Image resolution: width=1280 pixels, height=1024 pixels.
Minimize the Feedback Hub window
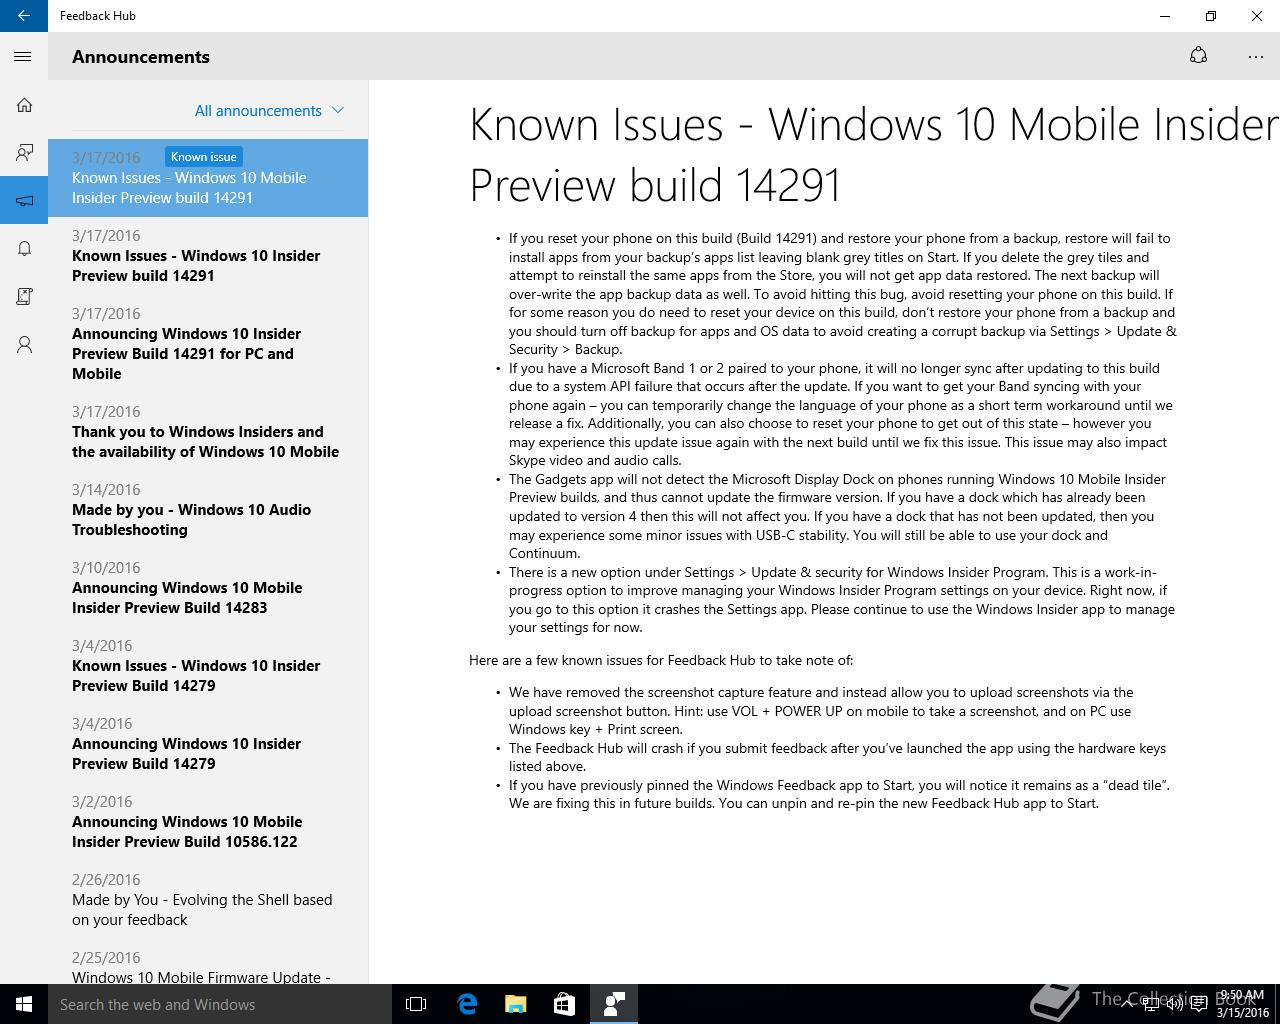1165,16
